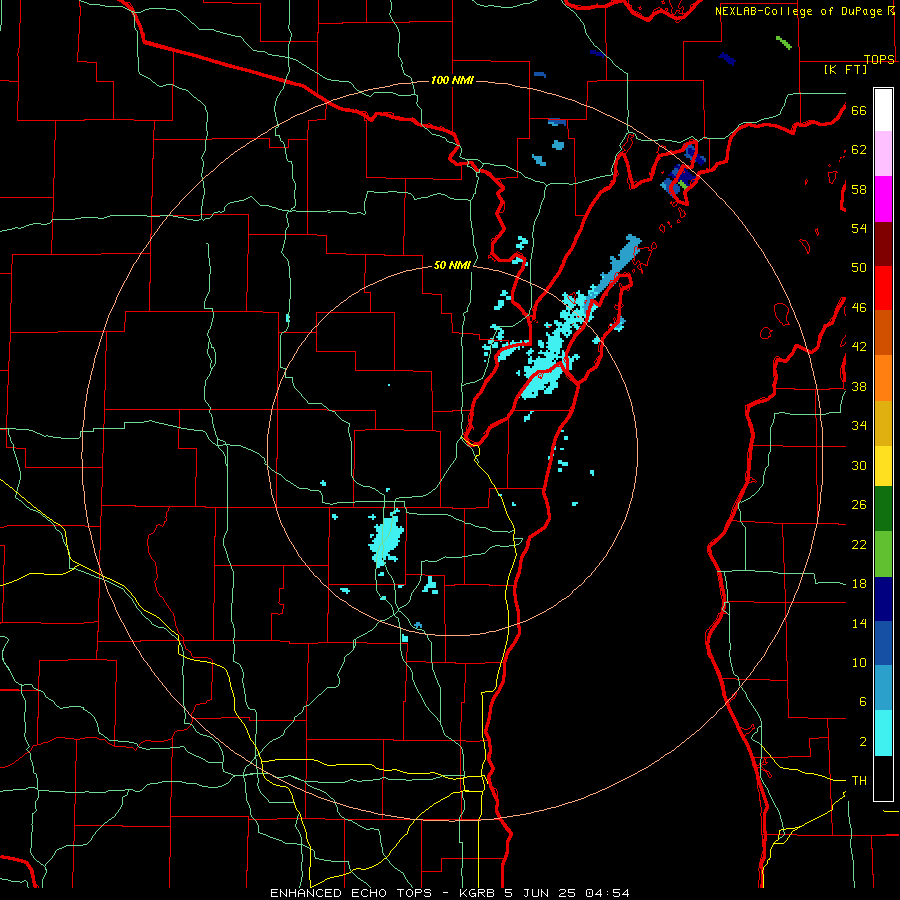This screenshot has height=900, width=900.
Task: Click the "22" legend value
Action: 859,545
